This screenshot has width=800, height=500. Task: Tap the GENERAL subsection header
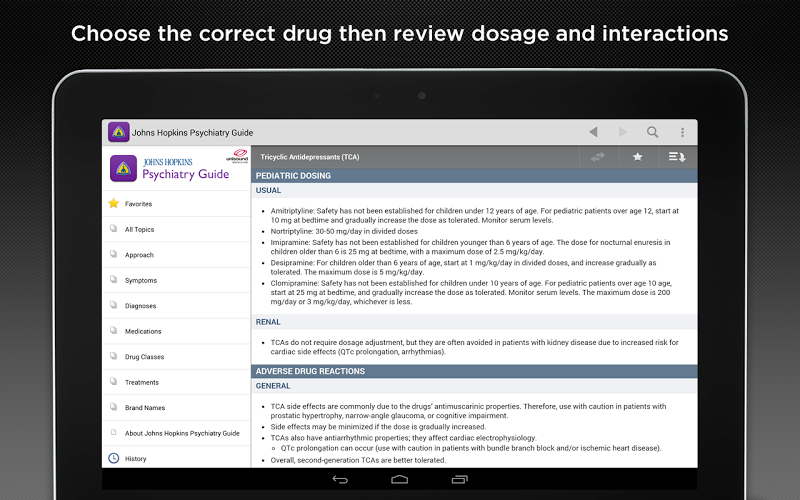474,386
